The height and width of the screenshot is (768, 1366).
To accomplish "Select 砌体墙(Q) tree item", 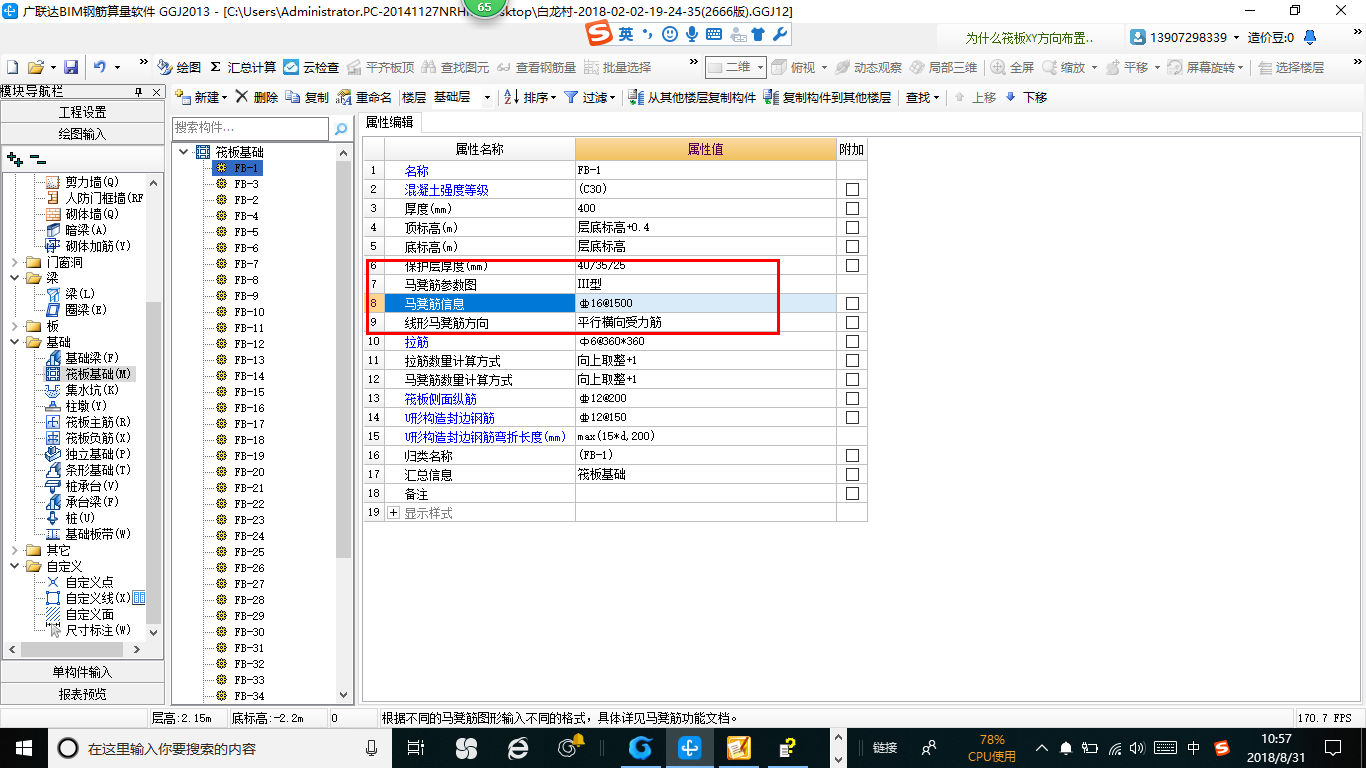I will pyautogui.click(x=92, y=214).
